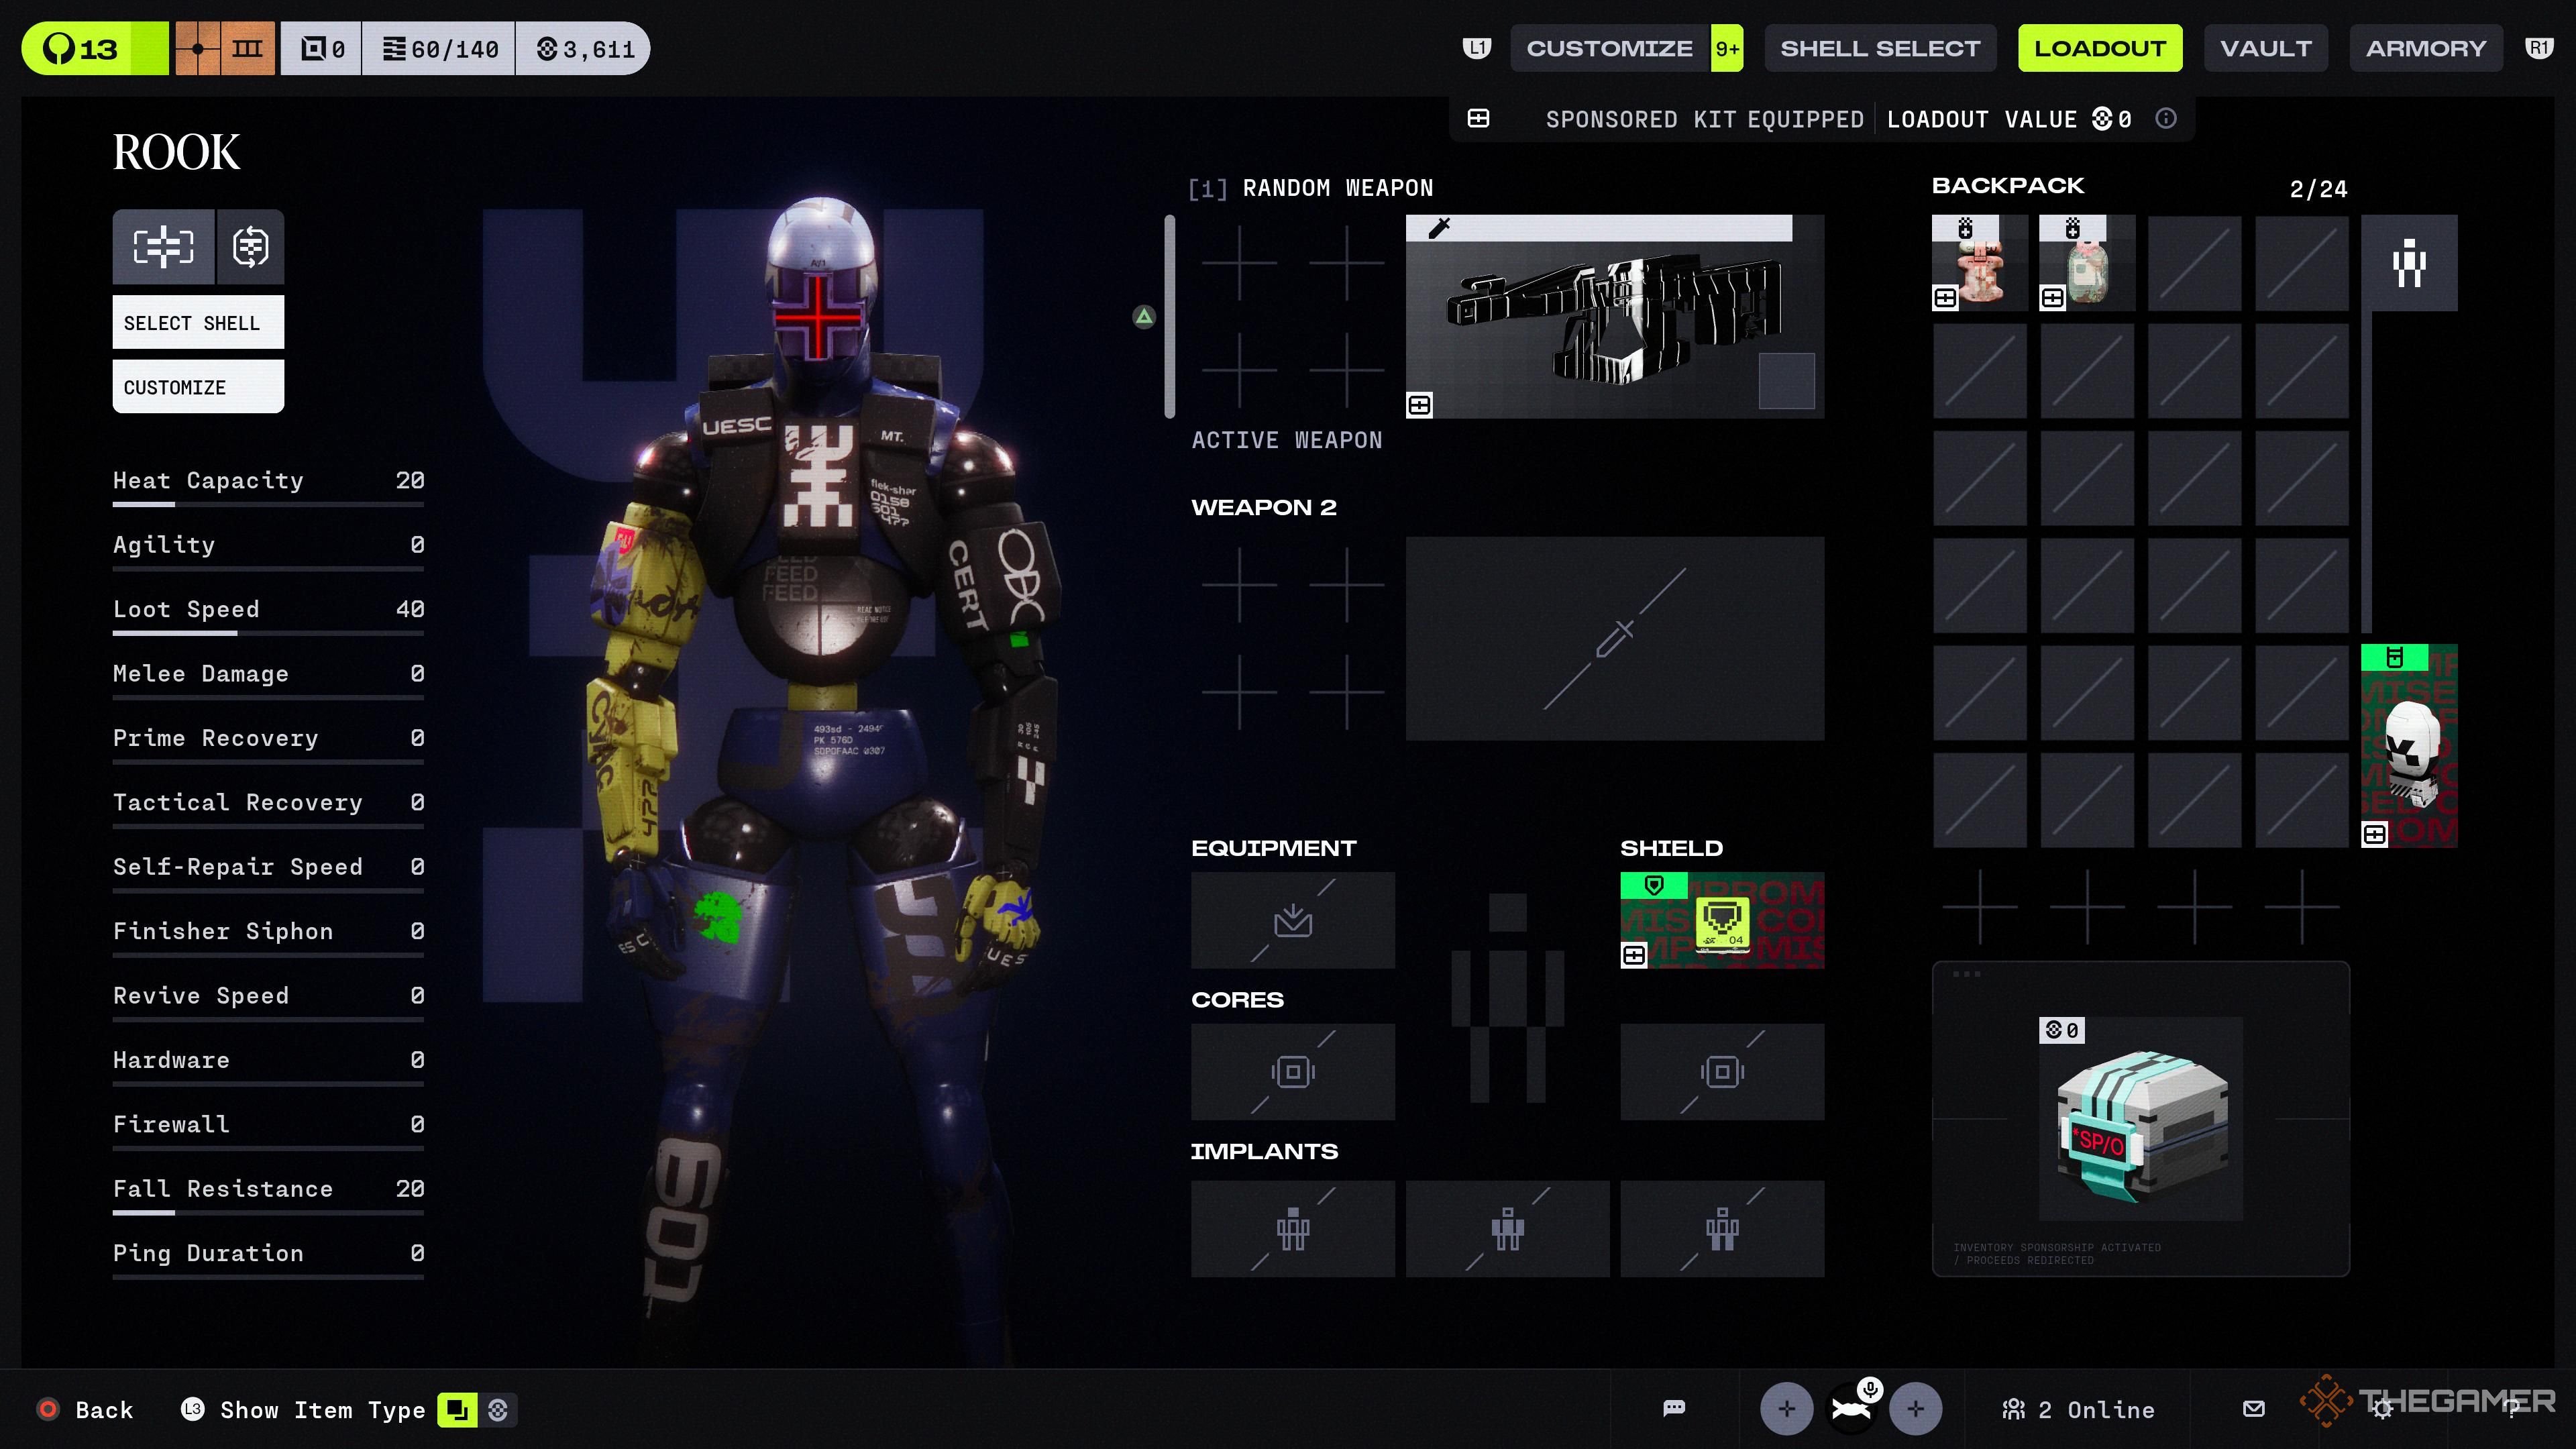Open the Shell Select tab
Screen dimensions: 2576x1449
tap(1879, 48)
